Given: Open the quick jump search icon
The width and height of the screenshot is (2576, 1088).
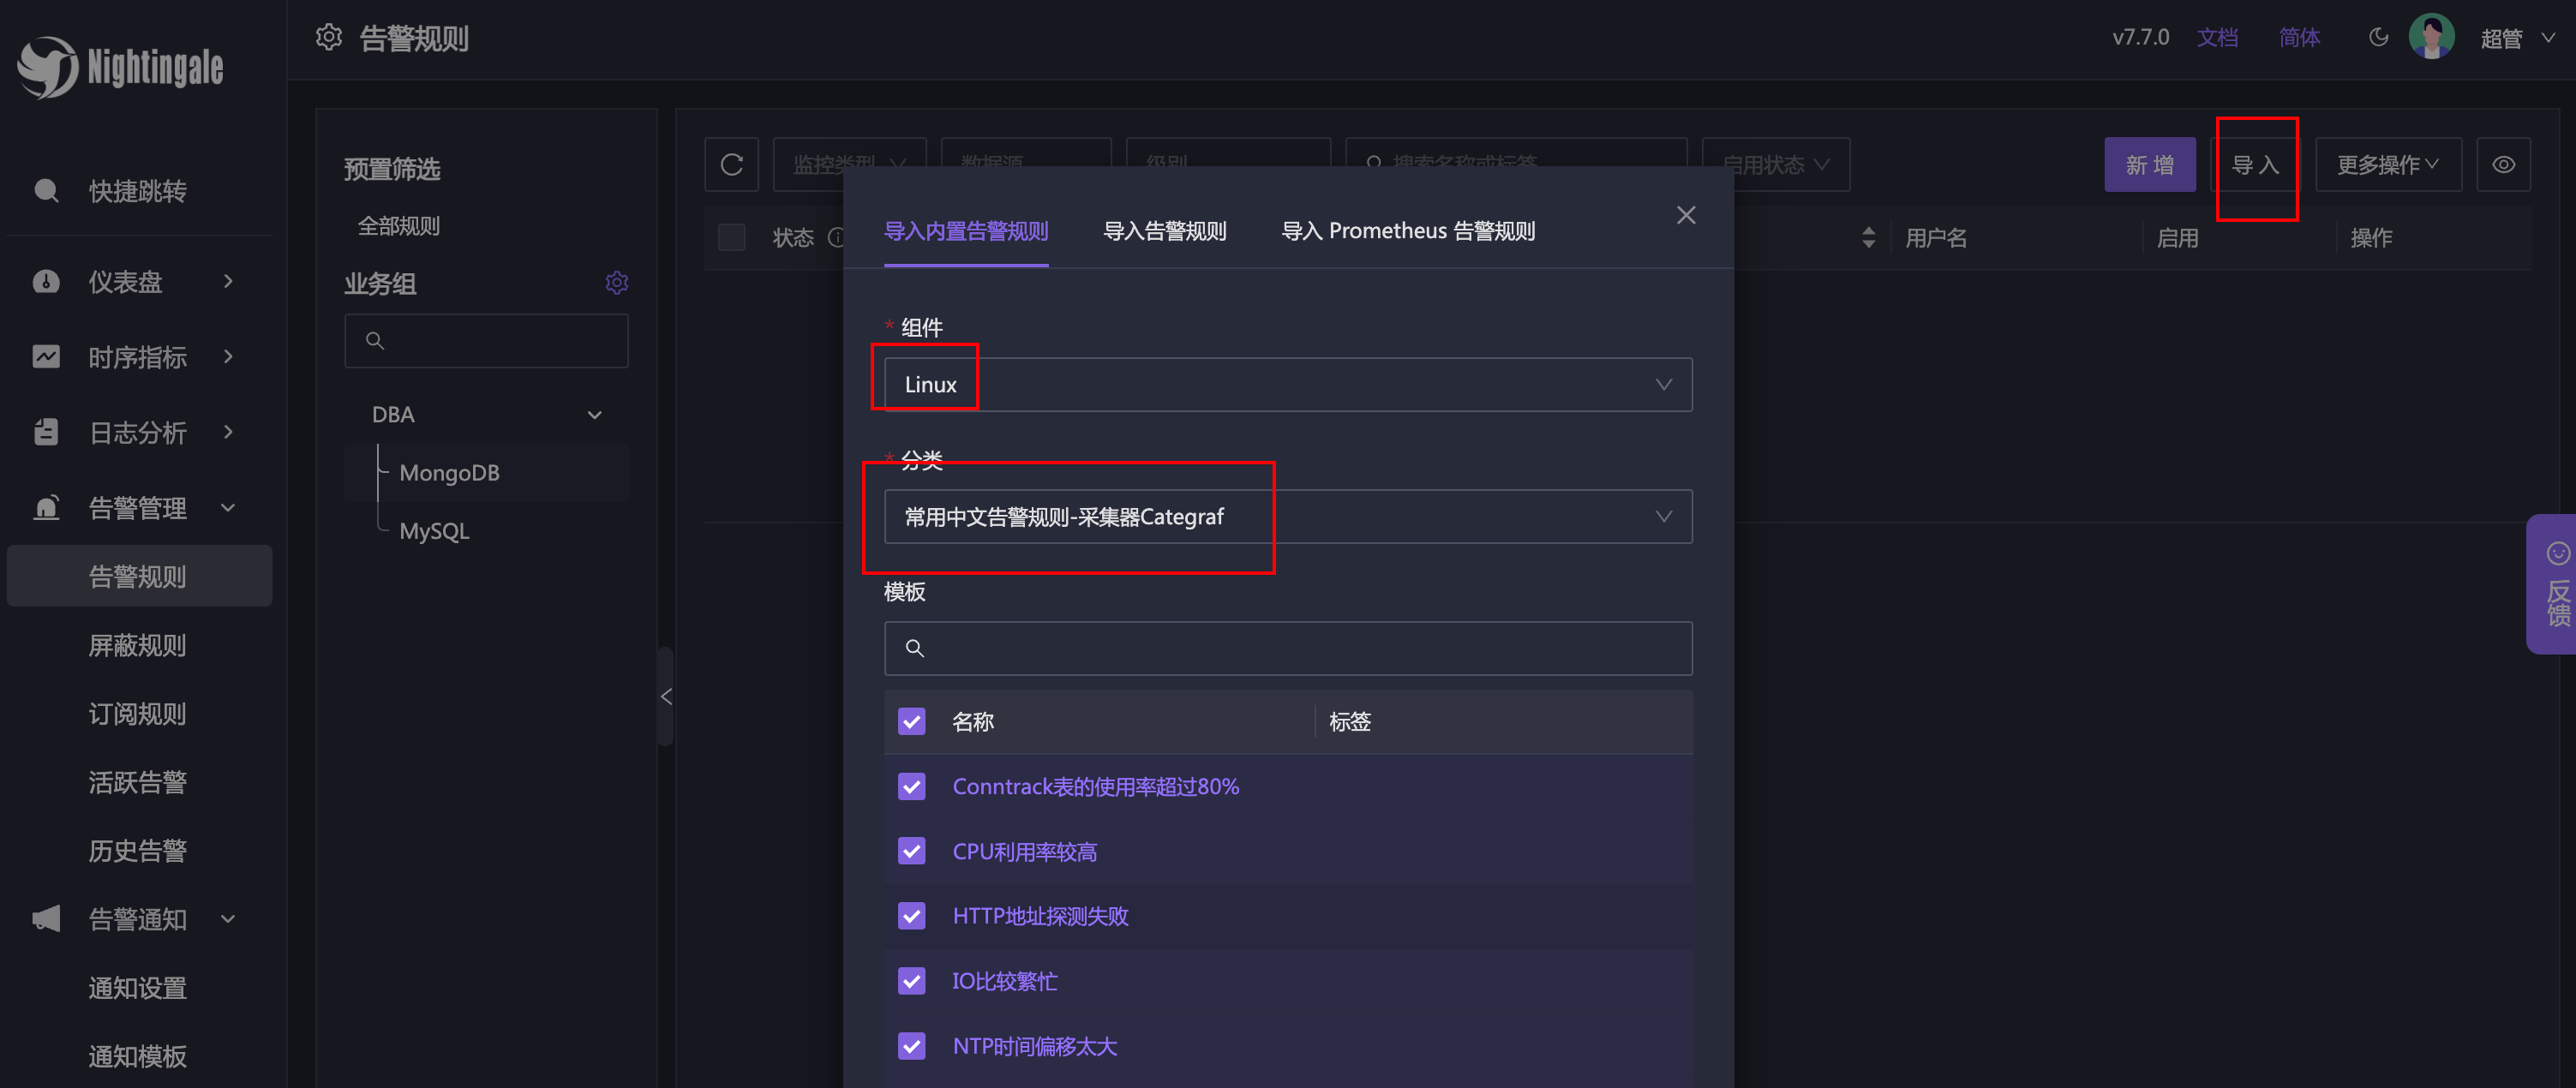Looking at the screenshot, I should click(x=46, y=190).
